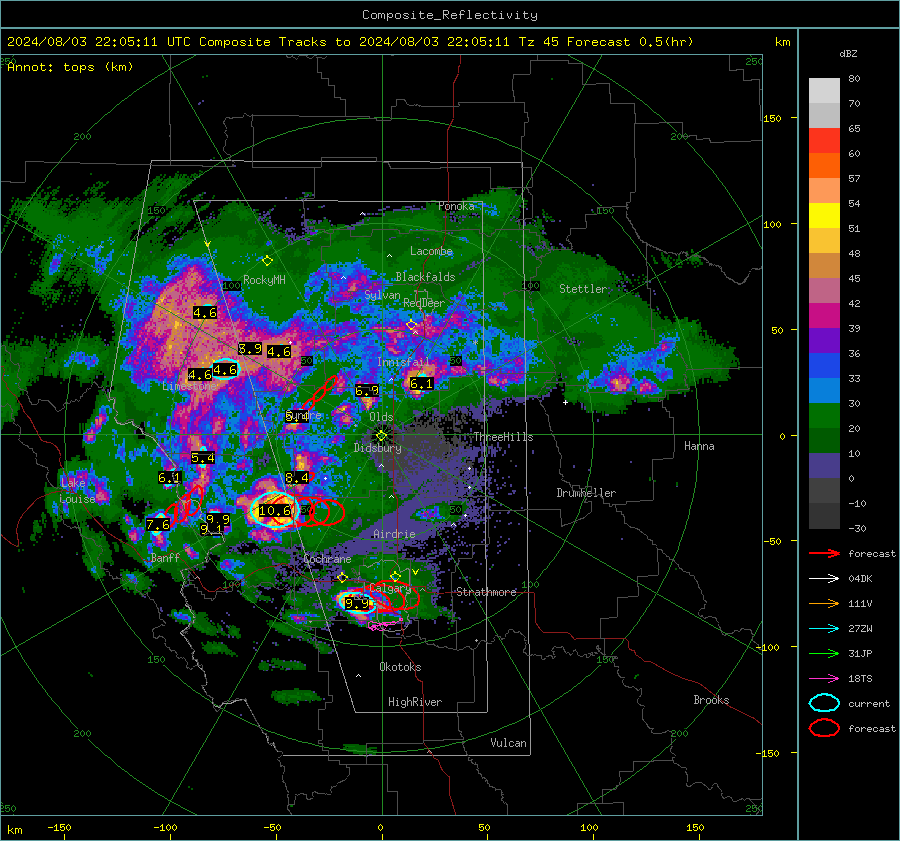This screenshot has width=900, height=841.
Task: Click the Blackfalds city label
Action: pyautogui.click(x=425, y=277)
